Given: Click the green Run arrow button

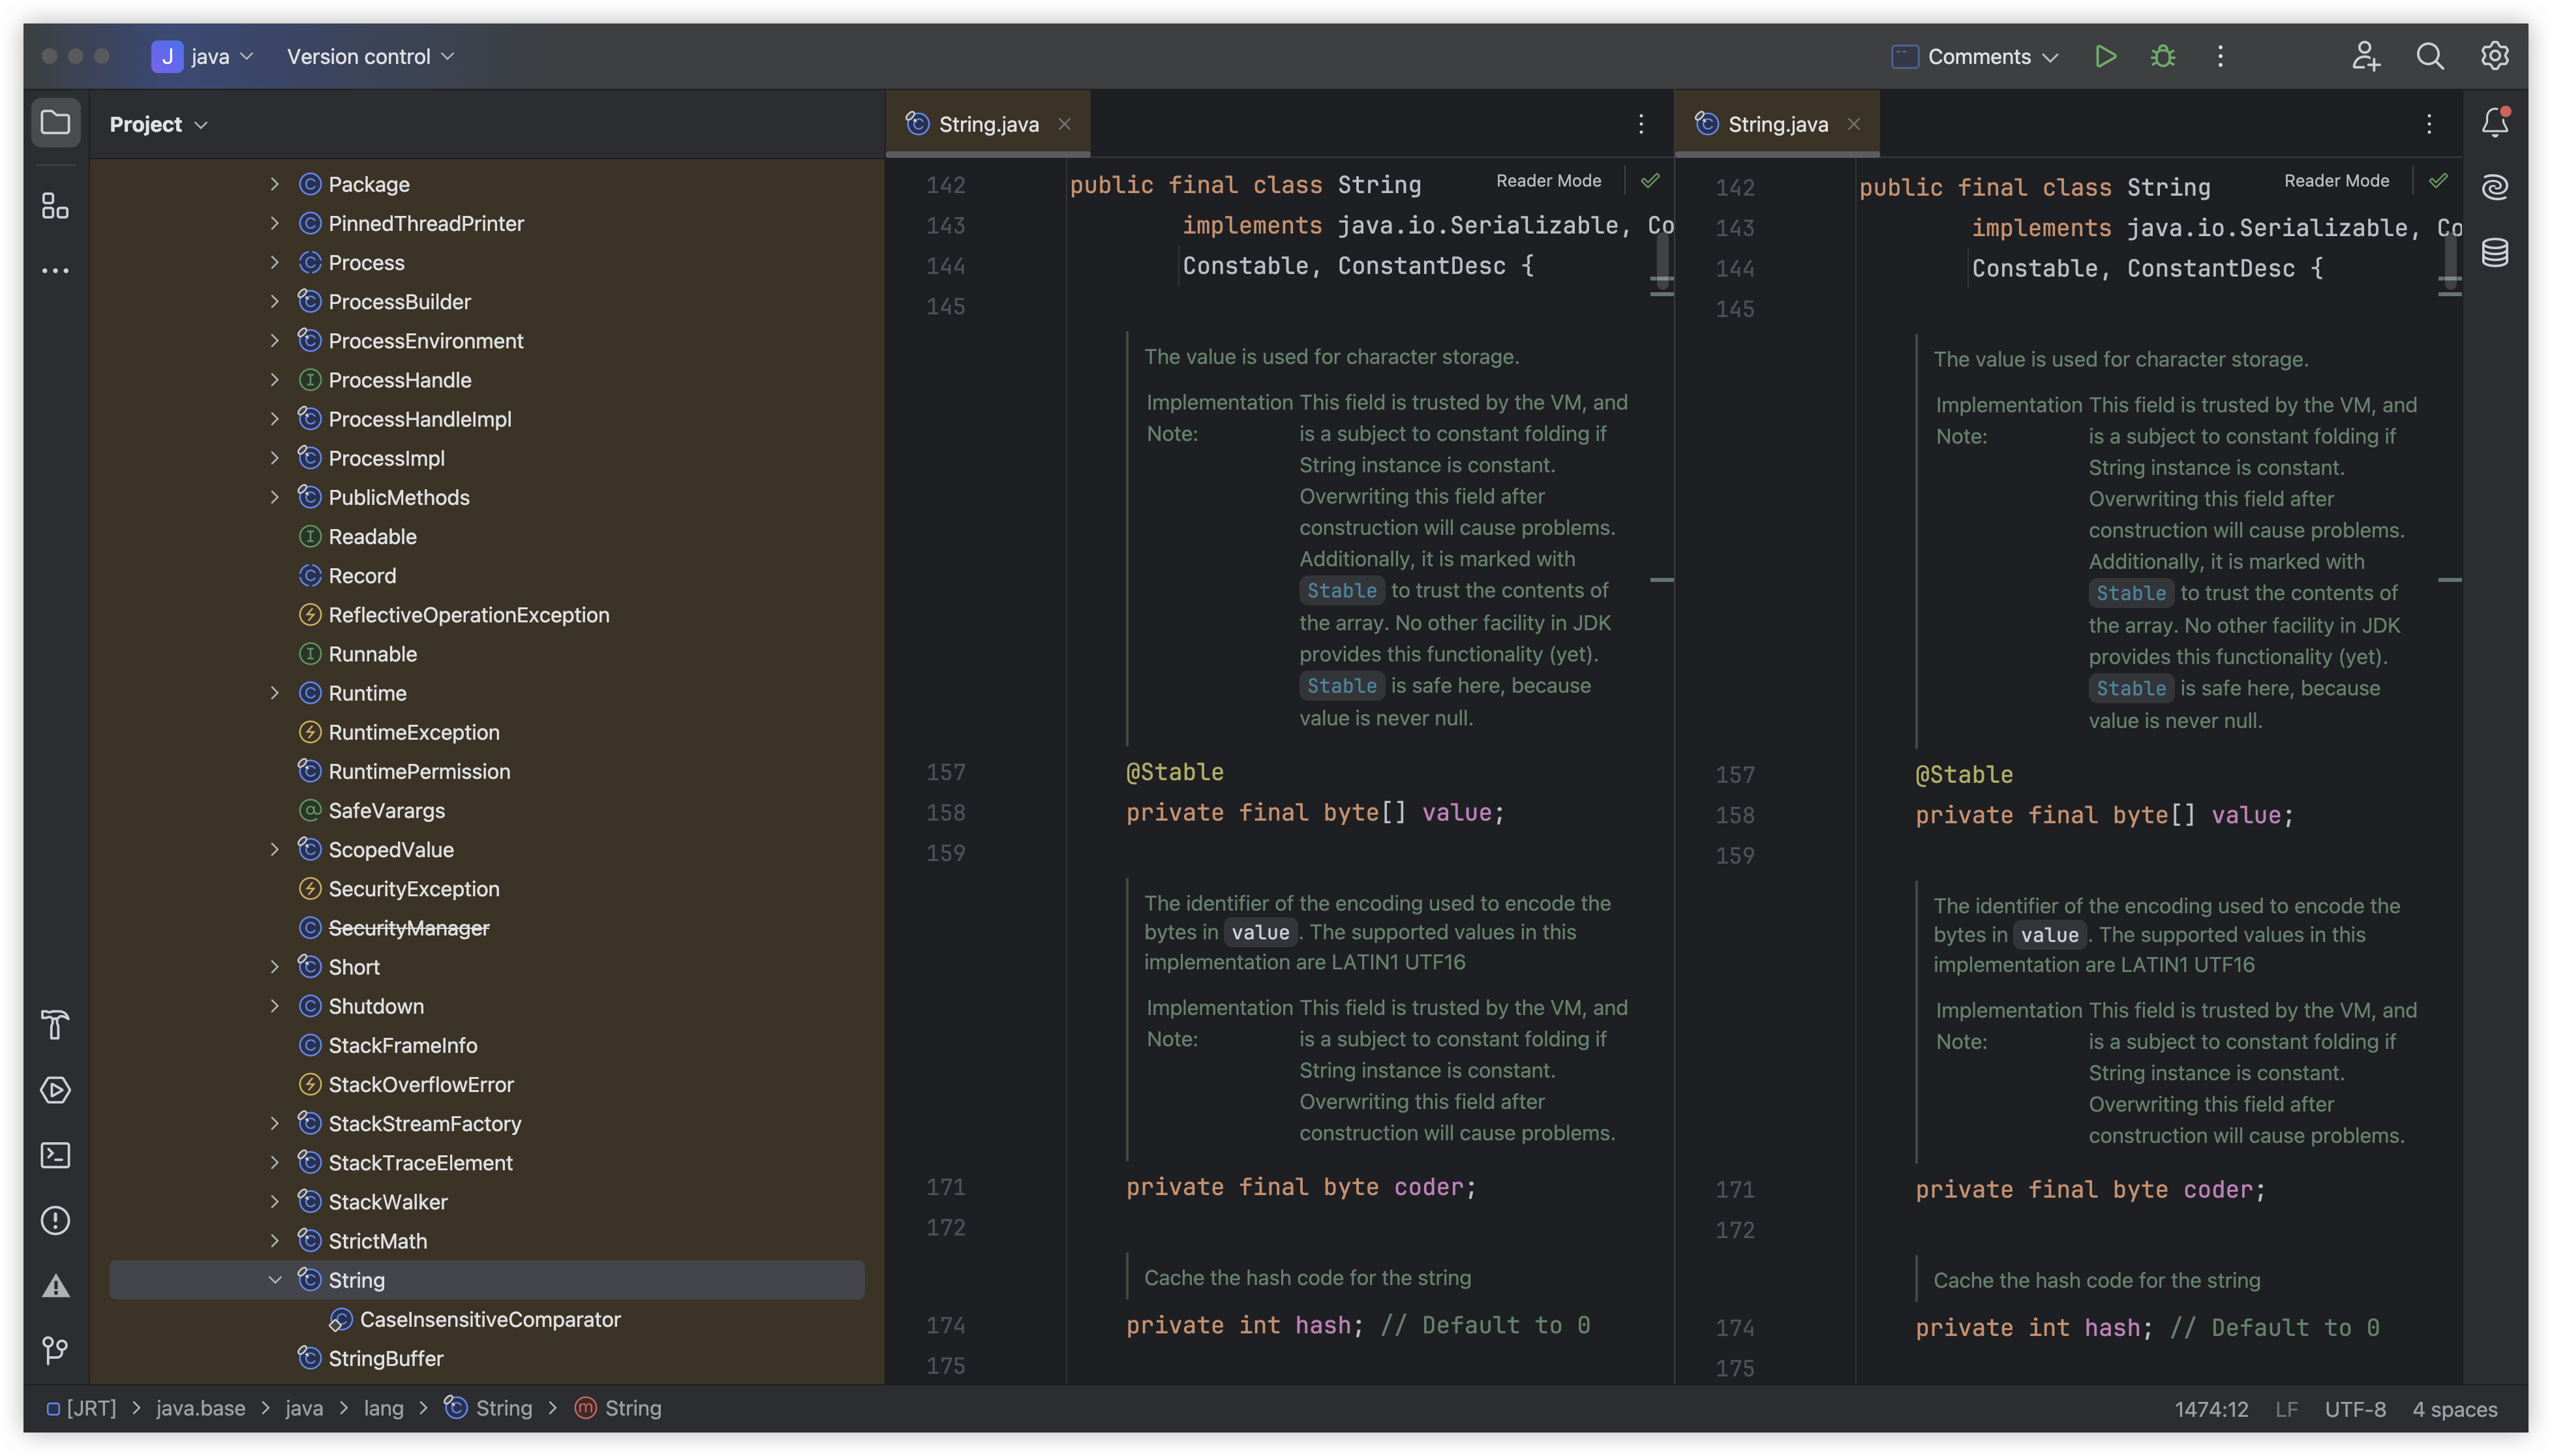Looking at the screenshot, I should (x=2105, y=56).
